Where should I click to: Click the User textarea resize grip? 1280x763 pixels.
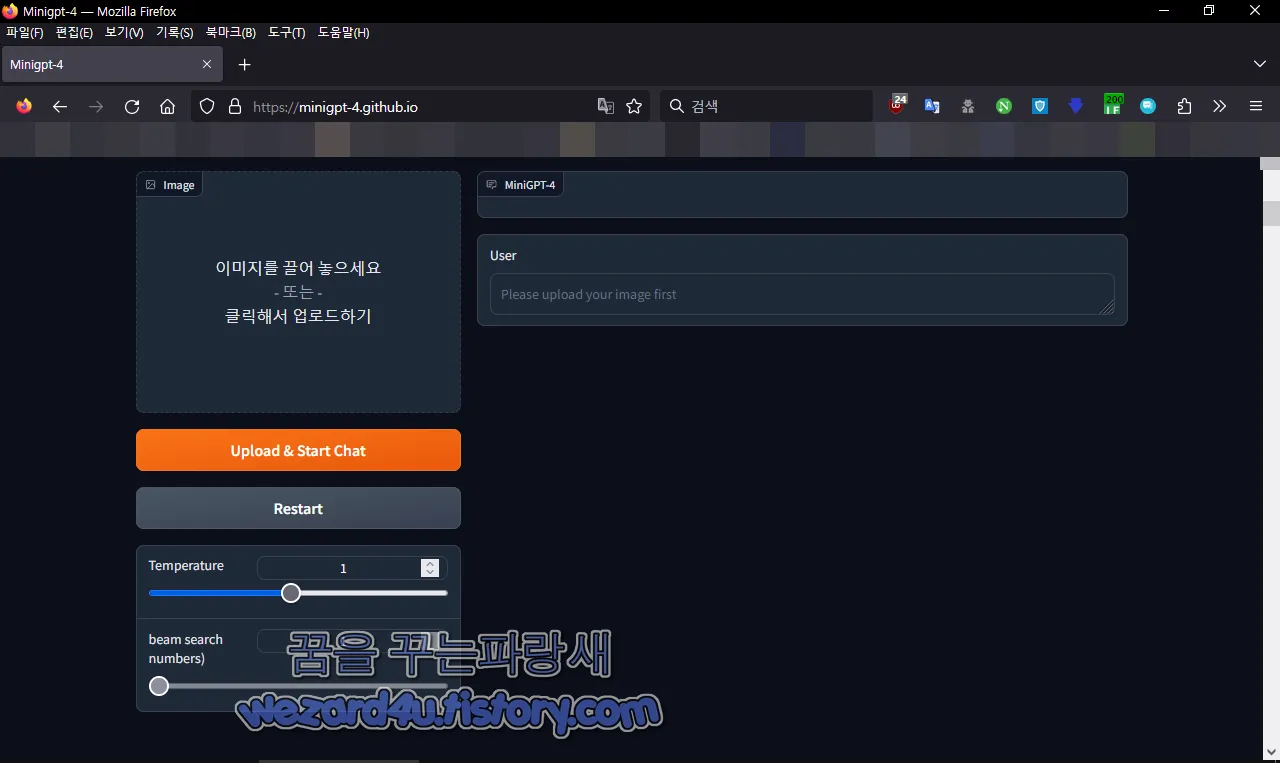(1107, 308)
